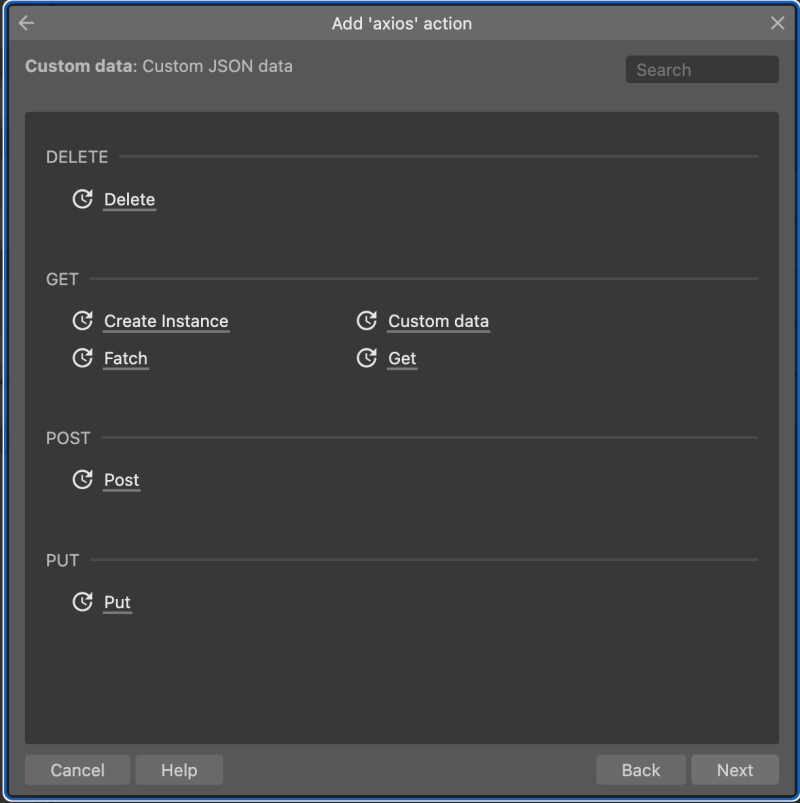Click the POST section heading
Screen dimensions: 800x803
[x=68, y=438]
